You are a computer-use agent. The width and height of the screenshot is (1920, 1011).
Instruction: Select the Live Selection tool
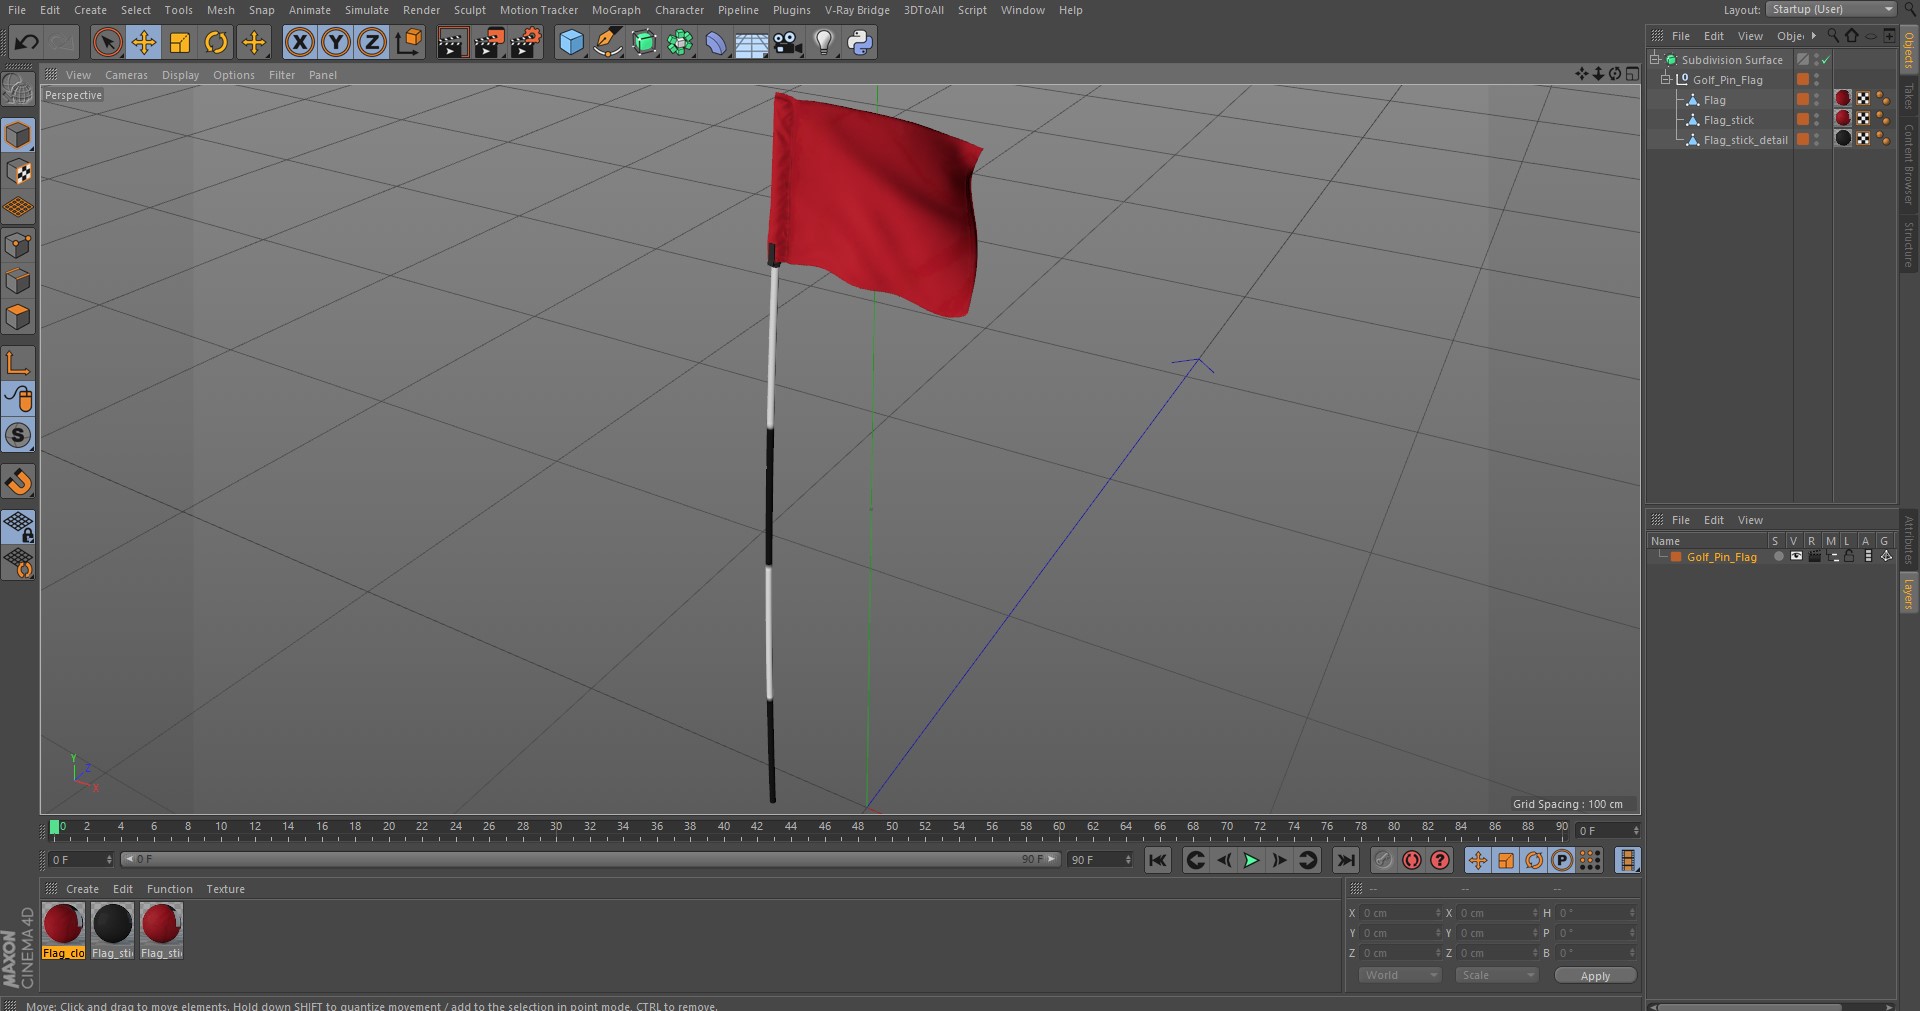[107, 42]
